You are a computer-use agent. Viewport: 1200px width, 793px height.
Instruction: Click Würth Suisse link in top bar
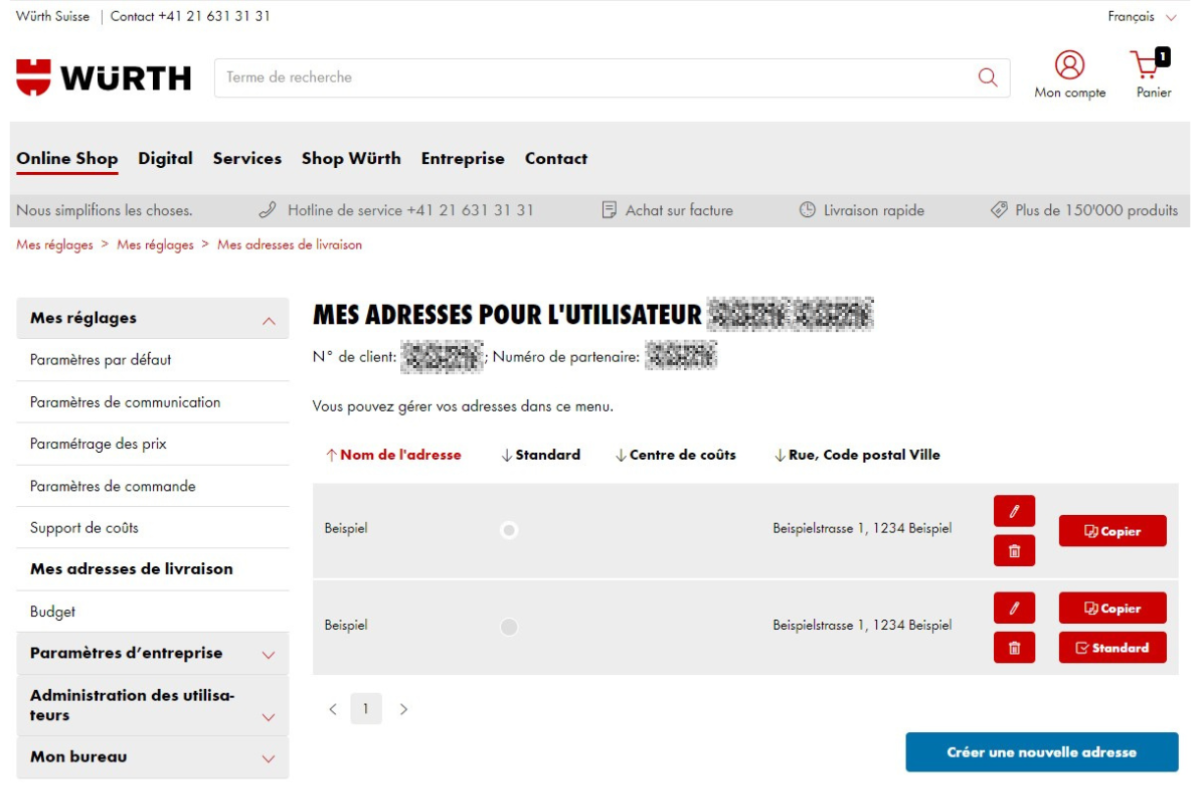click(52, 17)
